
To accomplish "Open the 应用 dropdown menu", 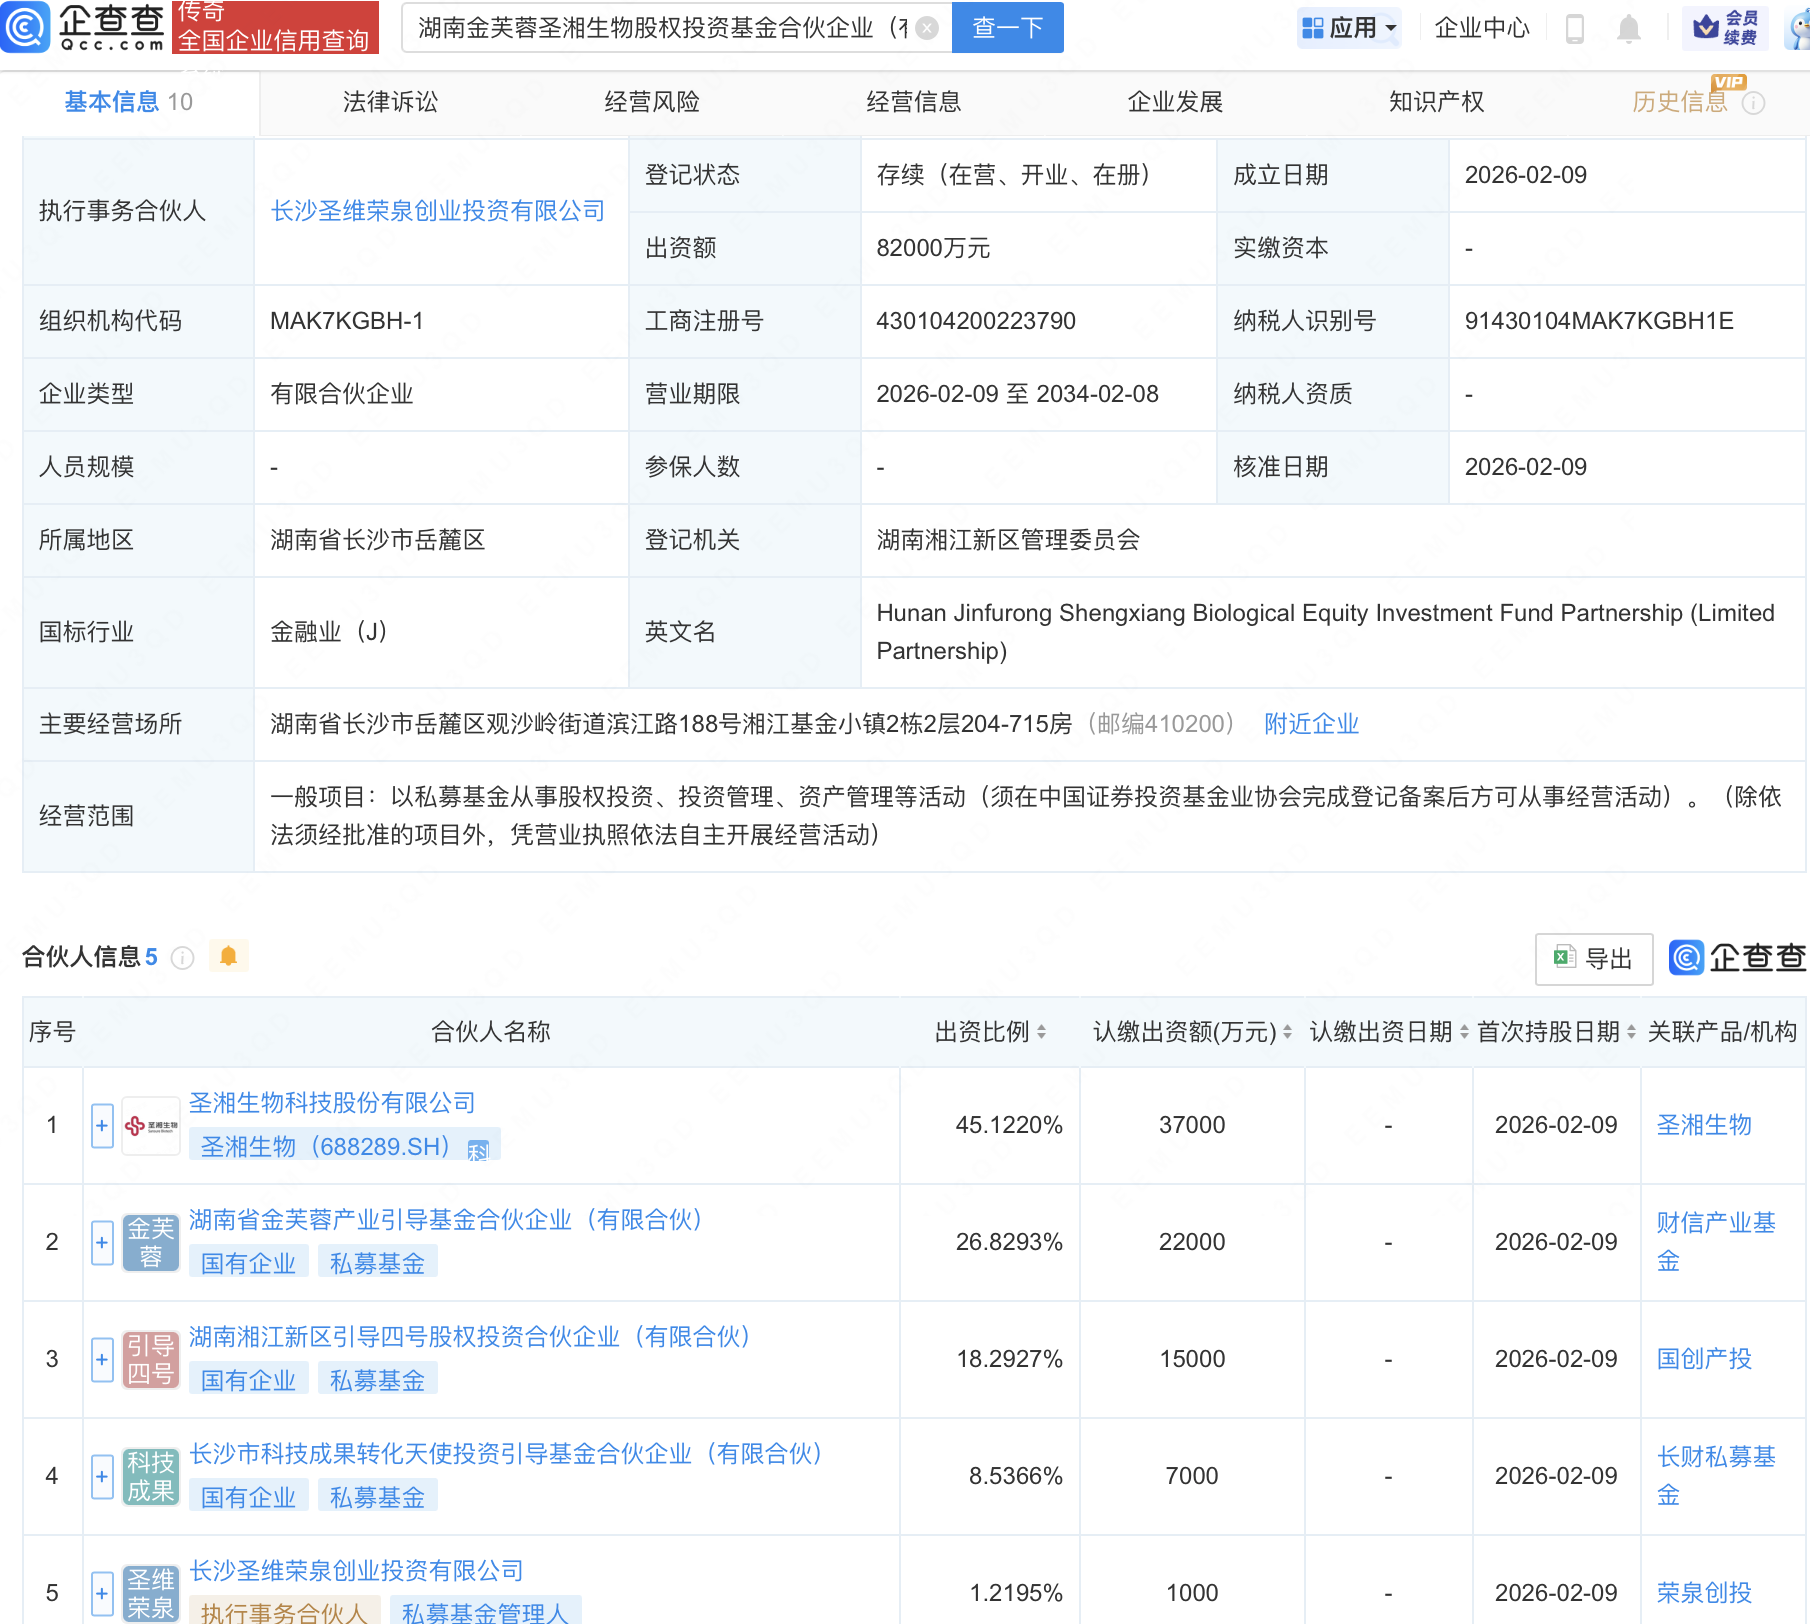I will point(1349,28).
